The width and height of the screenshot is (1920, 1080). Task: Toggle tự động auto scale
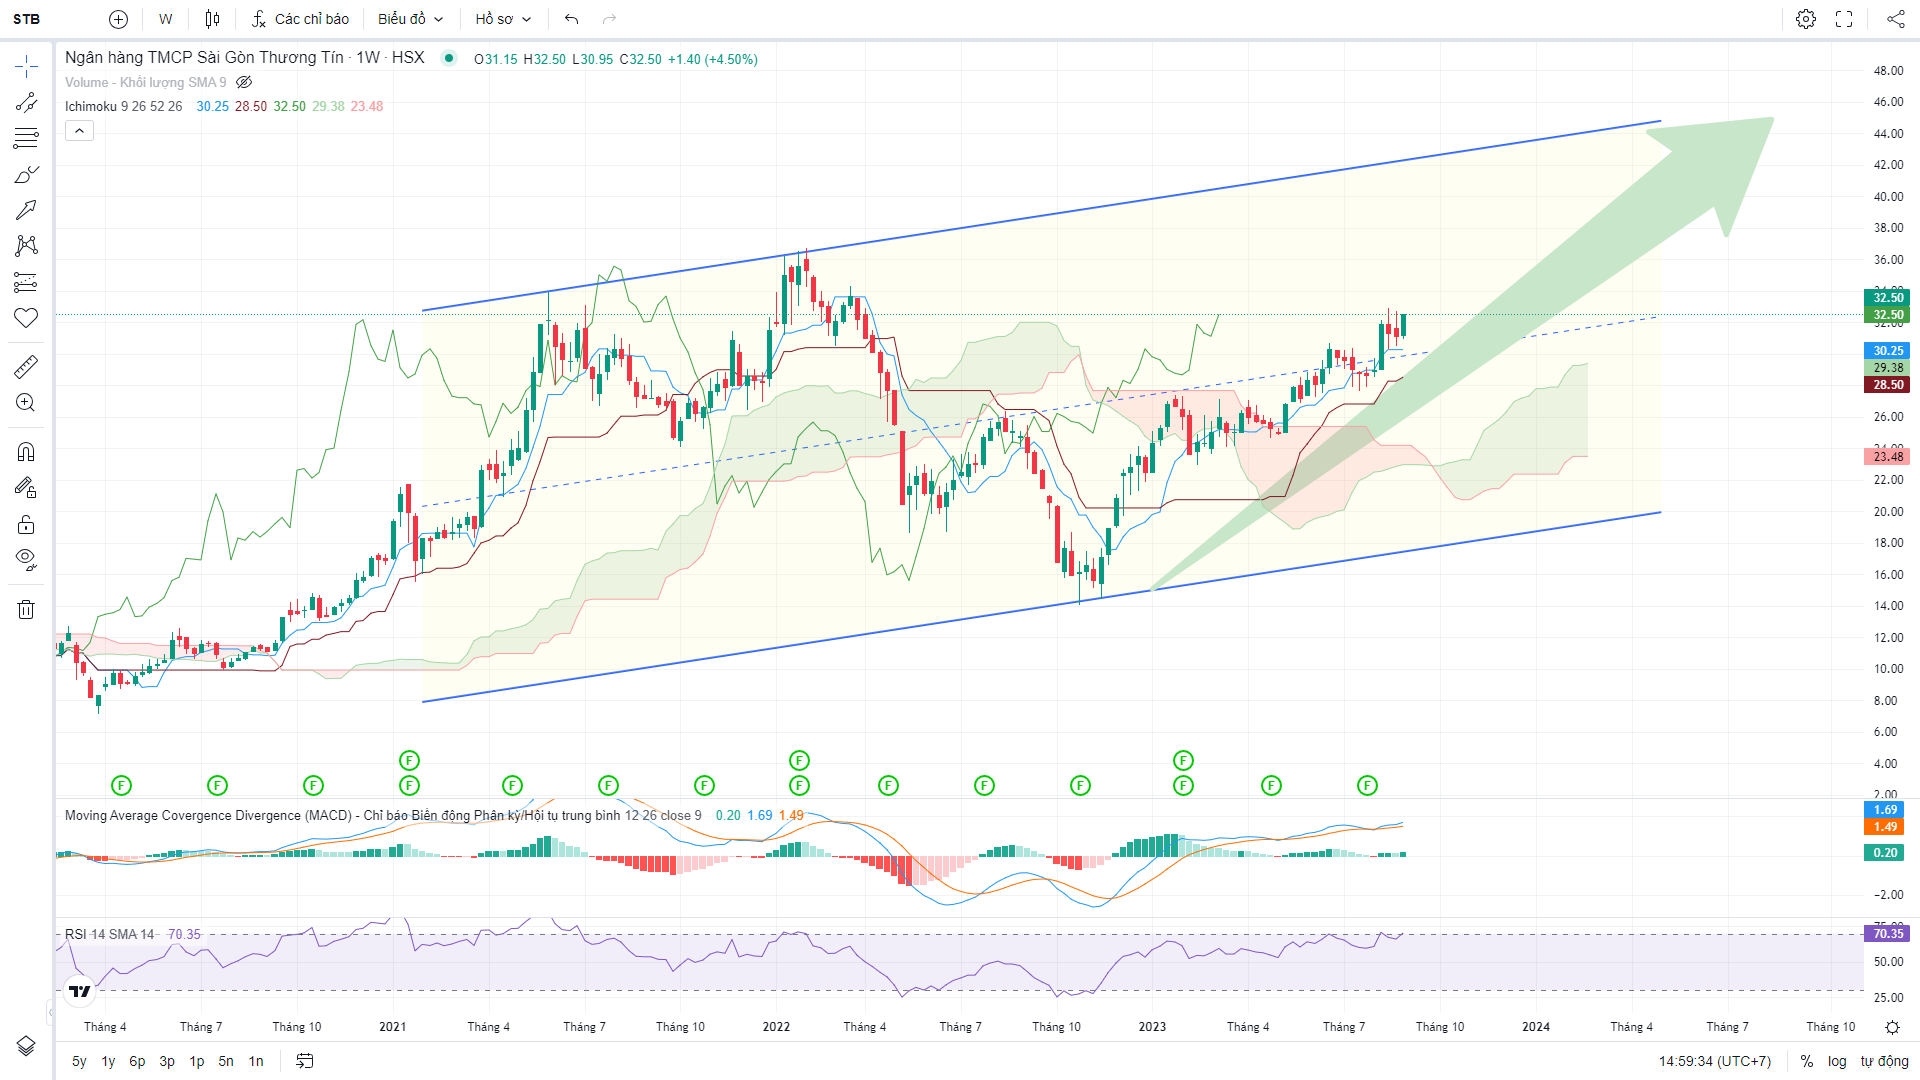tap(1884, 1061)
